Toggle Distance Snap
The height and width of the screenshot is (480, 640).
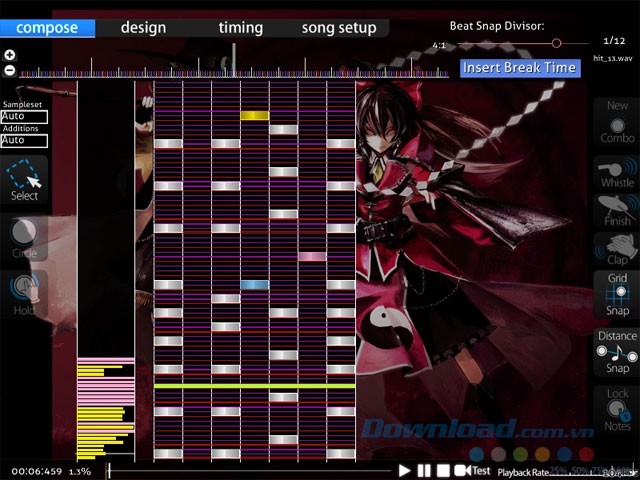pos(617,351)
